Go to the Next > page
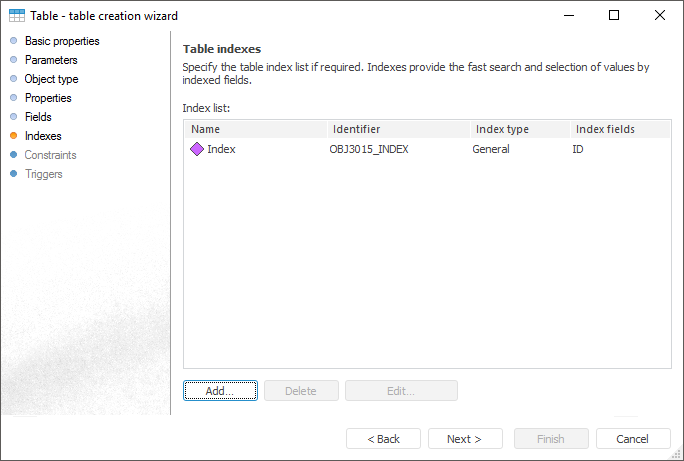 465,439
